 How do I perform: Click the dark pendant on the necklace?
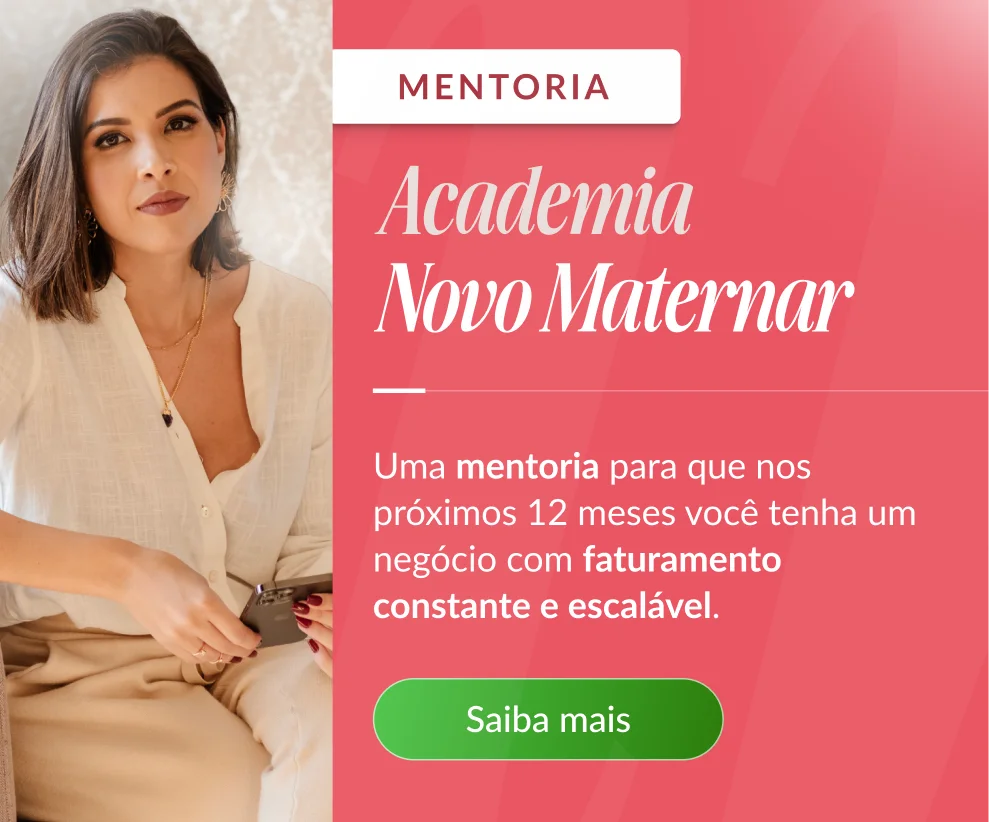pyautogui.click(x=167, y=418)
